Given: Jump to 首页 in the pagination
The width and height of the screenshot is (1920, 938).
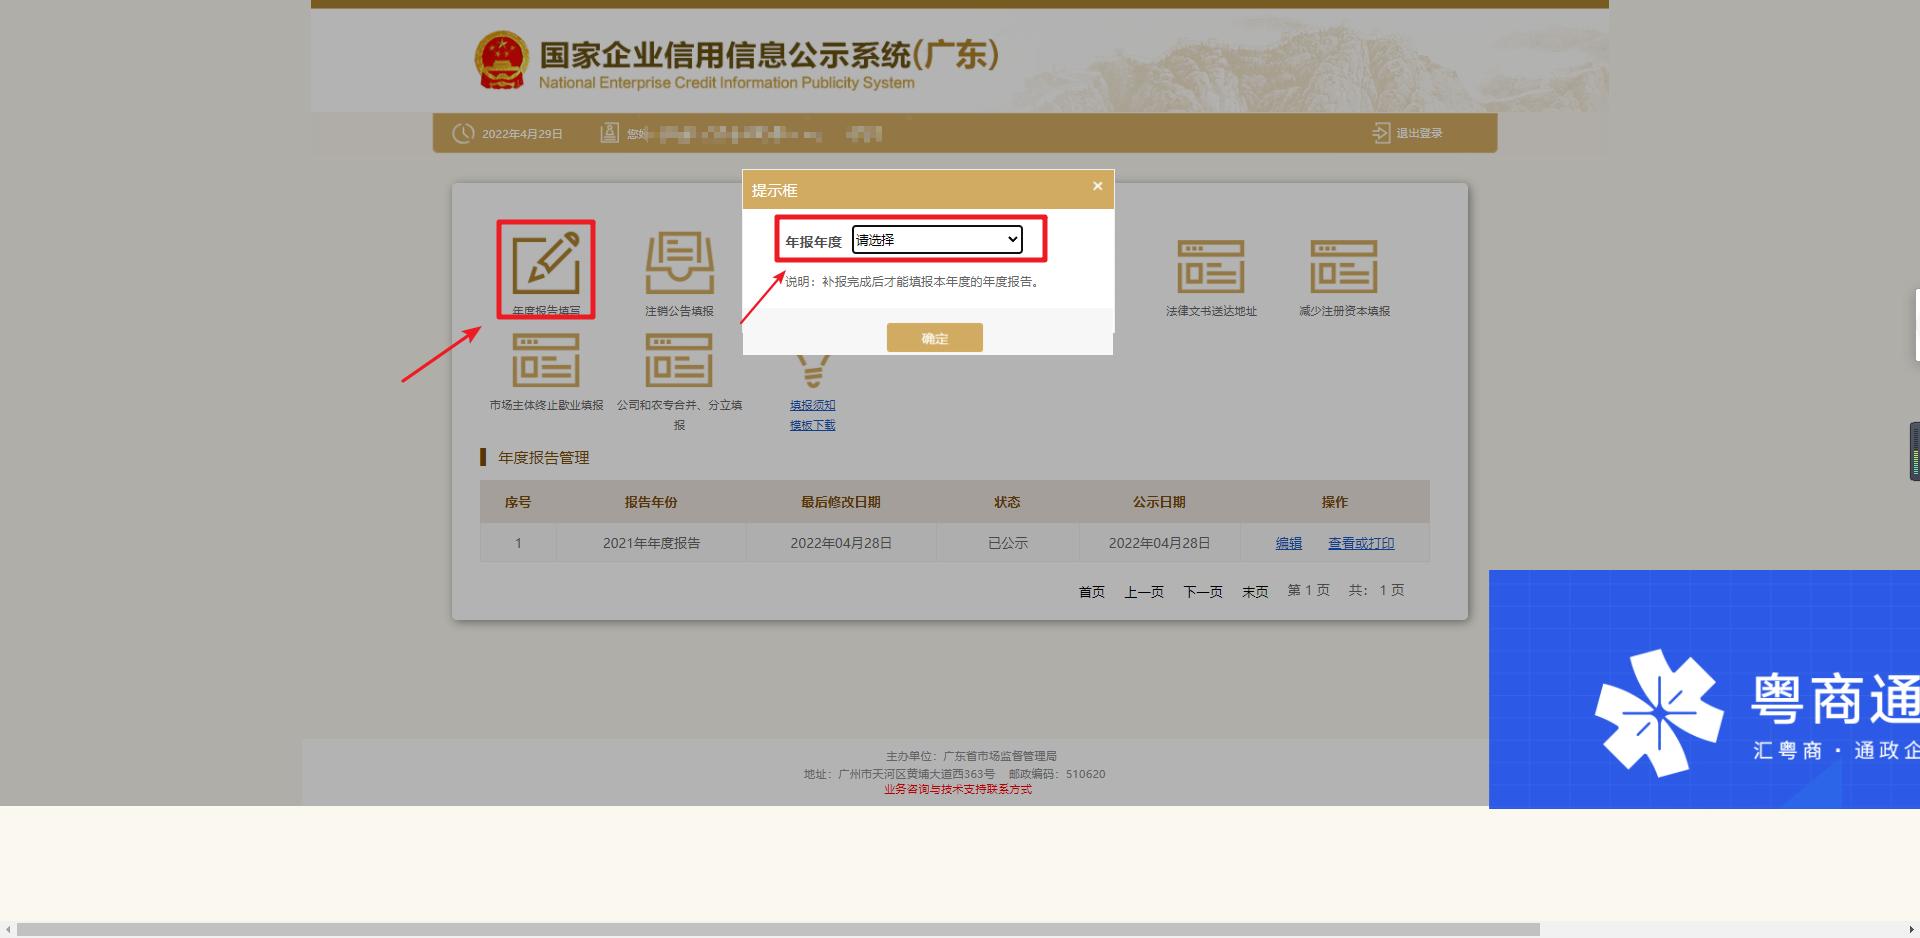Looking at the screenshot, I should pos(1091,591).
